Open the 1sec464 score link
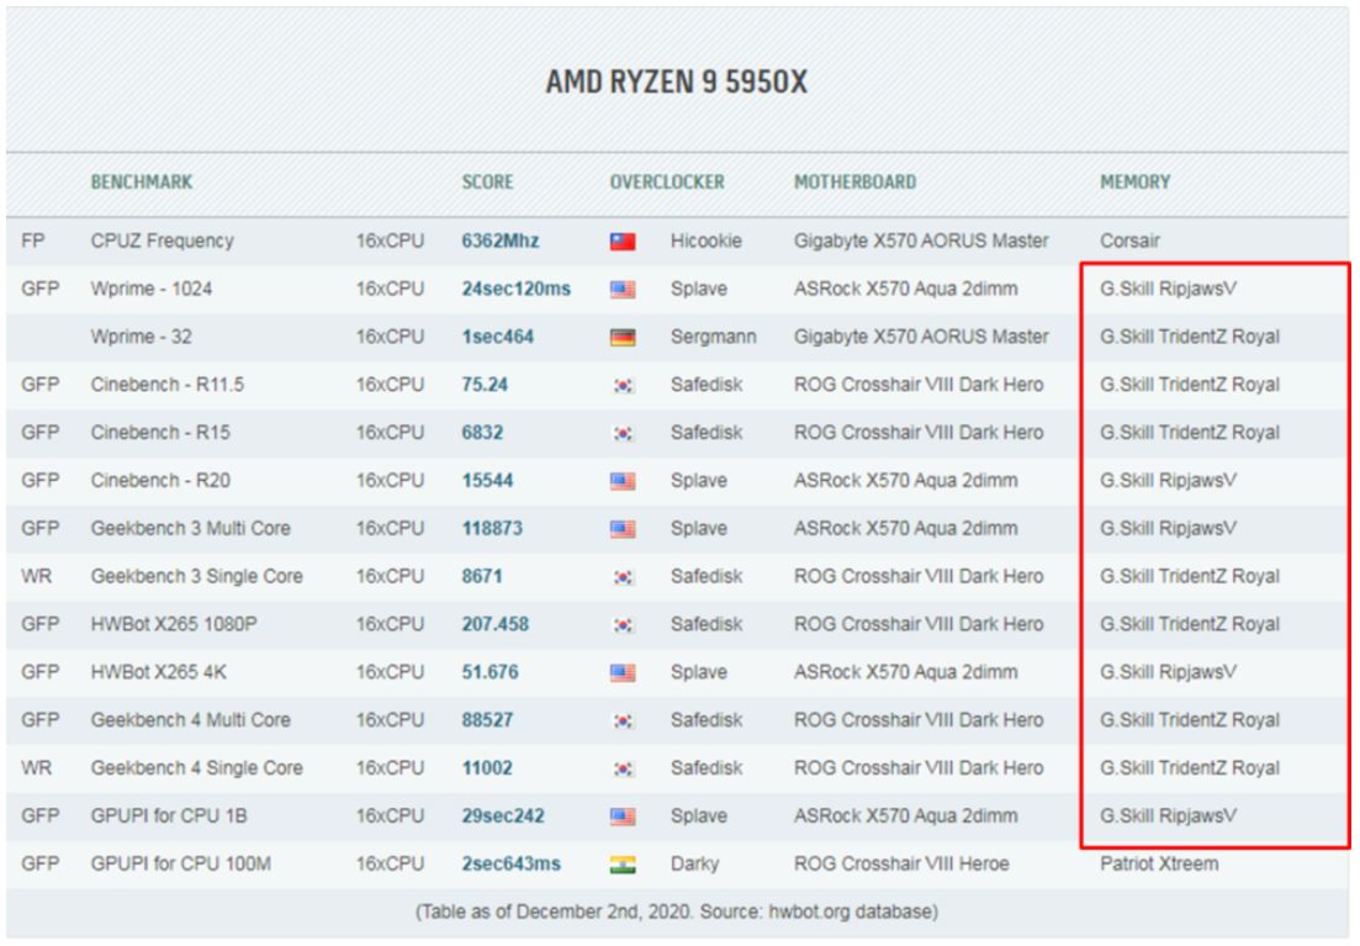The height and width of the screenshot is (946, 1360). (x=497, y=337)
